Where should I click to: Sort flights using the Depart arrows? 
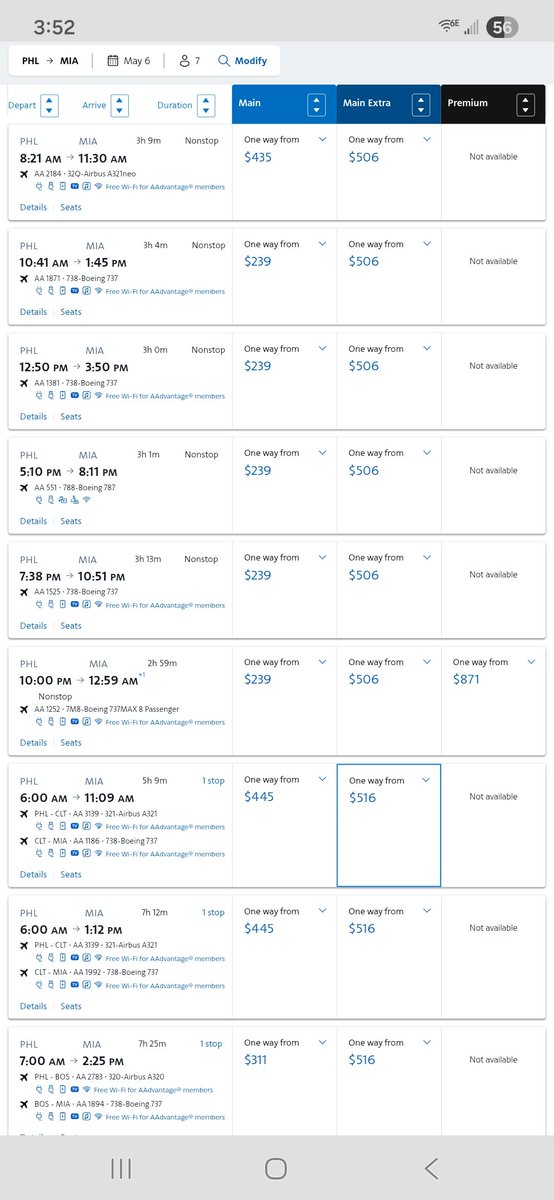(50, 105)
